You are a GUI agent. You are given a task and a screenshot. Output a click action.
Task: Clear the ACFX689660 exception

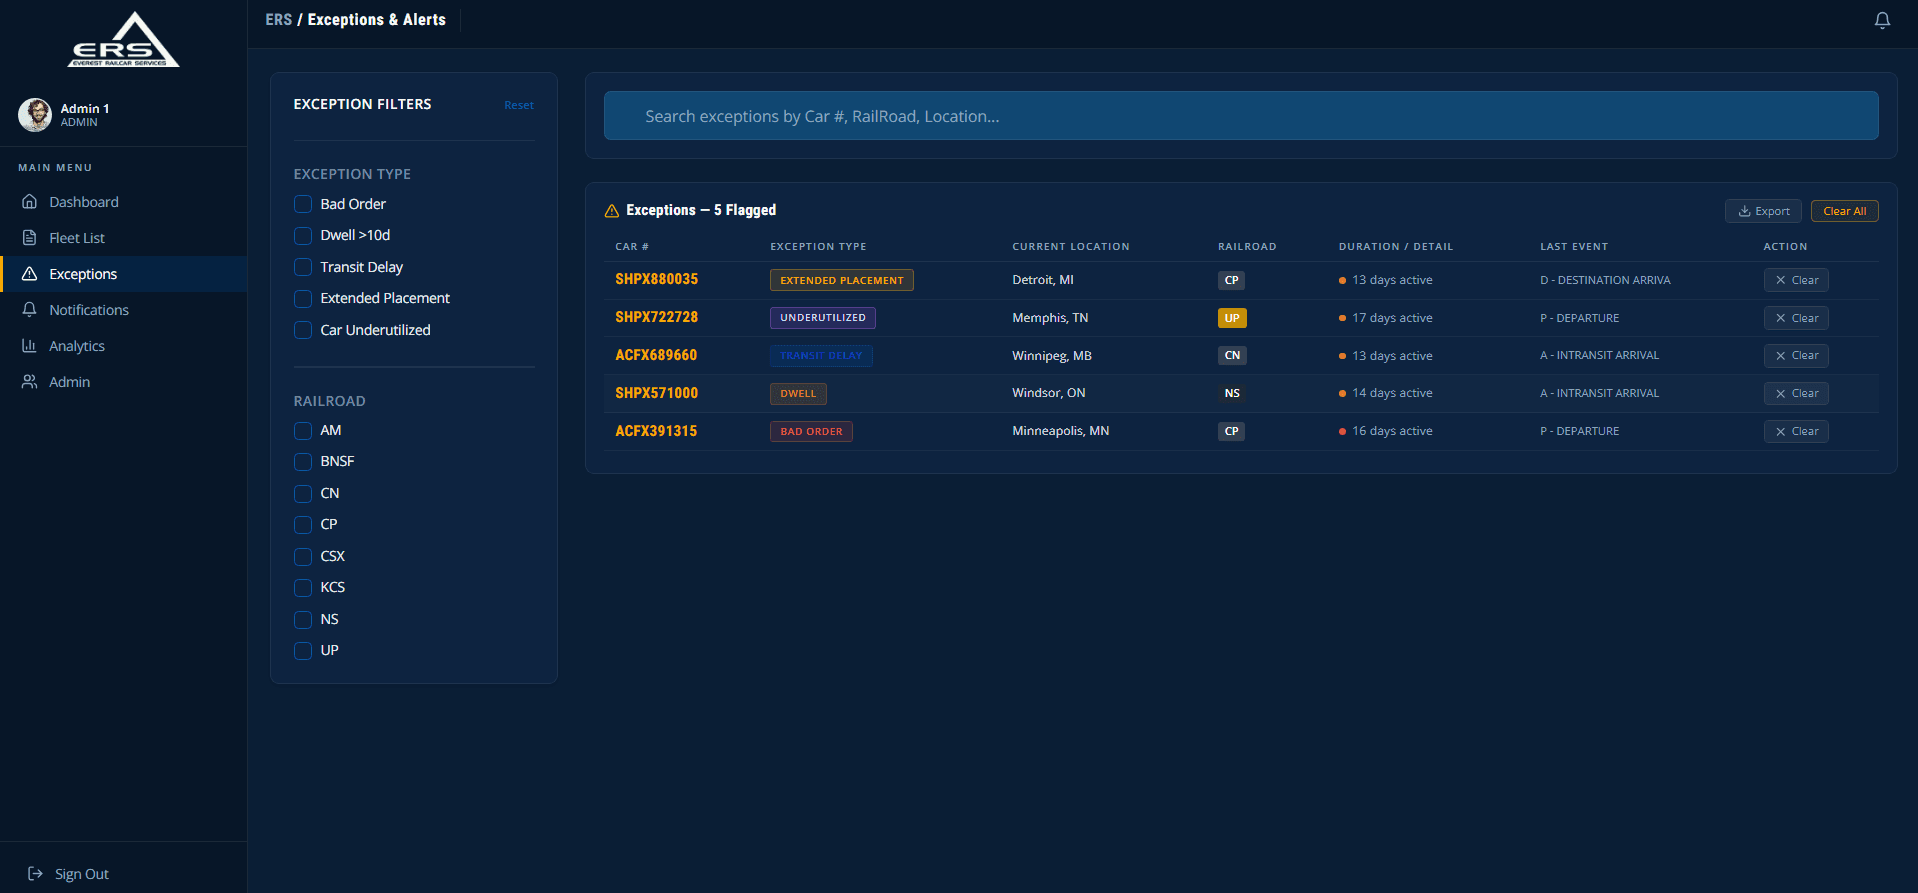coord(1796,356)
